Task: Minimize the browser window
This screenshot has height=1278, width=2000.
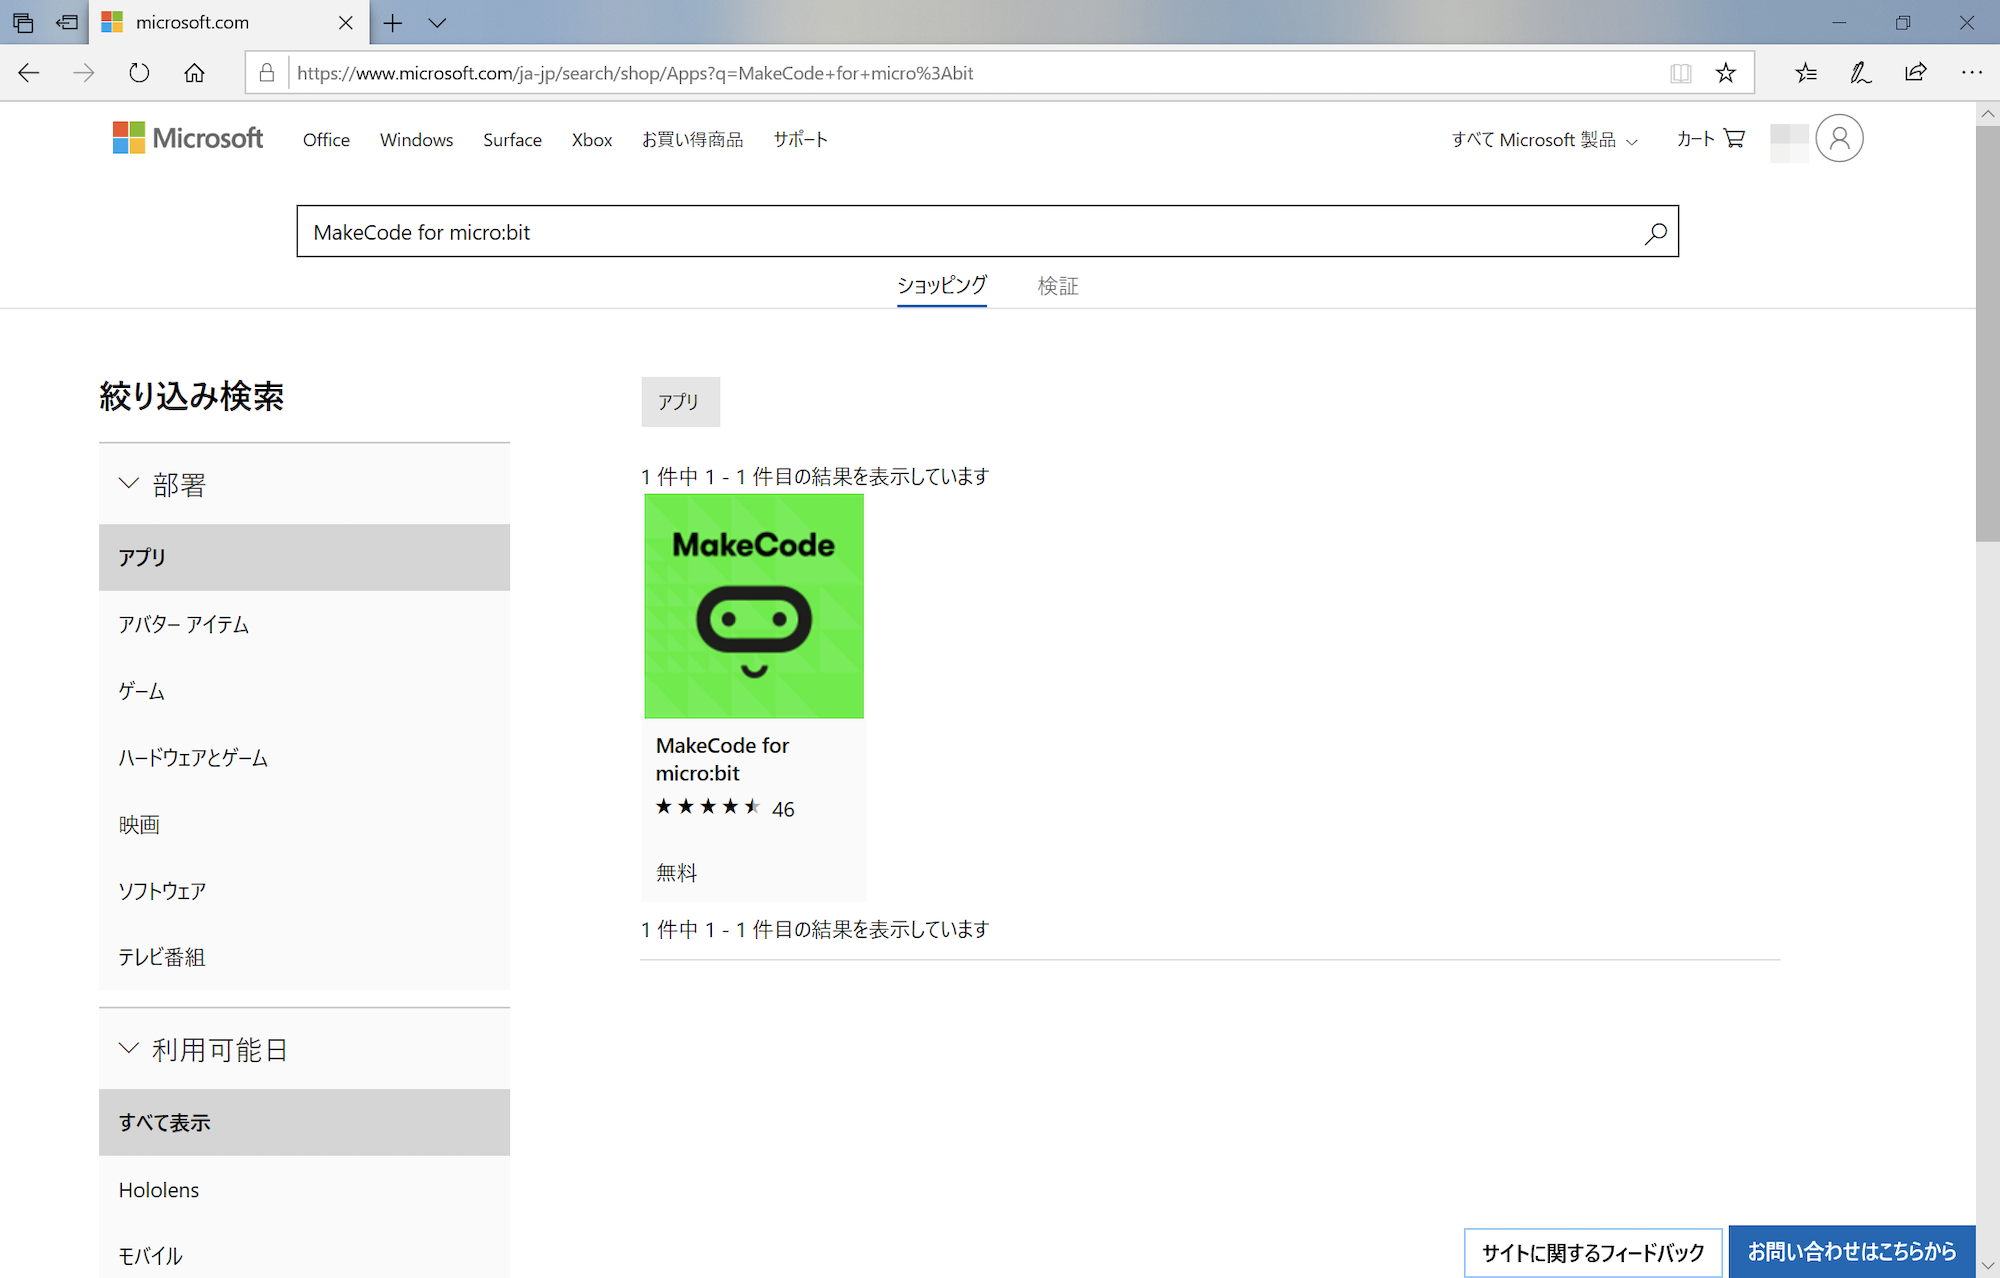Action: pyautogui.click(x=1839, y=23)
